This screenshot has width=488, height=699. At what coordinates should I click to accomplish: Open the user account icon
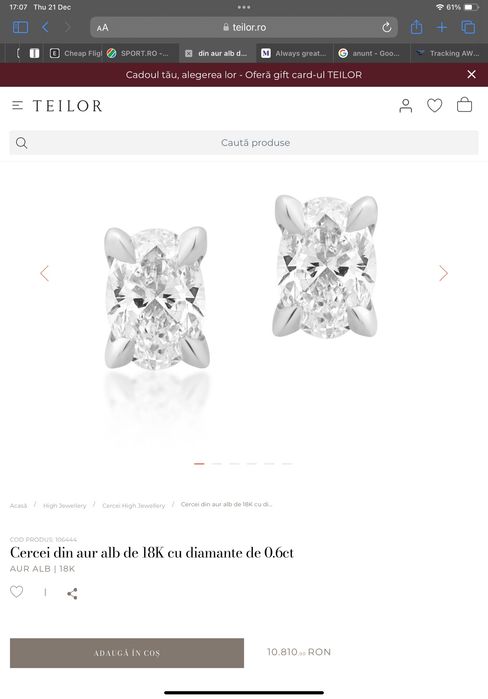[406, 106]
